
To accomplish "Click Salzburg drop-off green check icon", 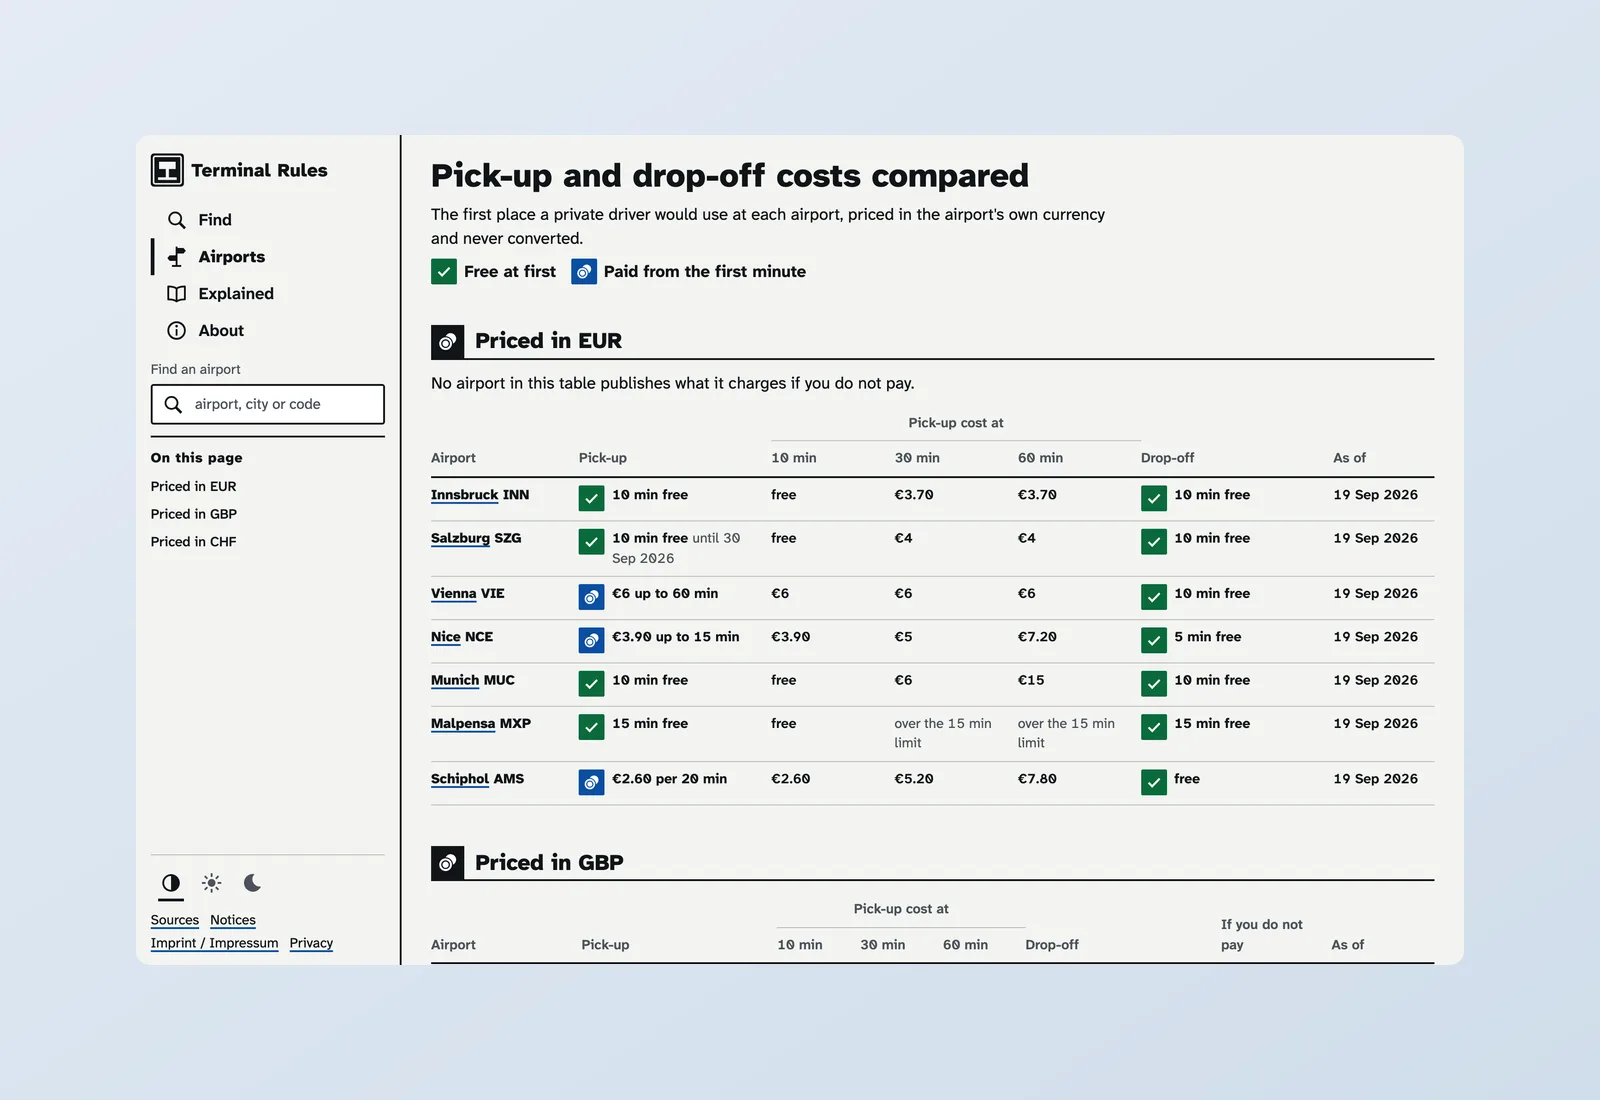I will pos(1154,541).
